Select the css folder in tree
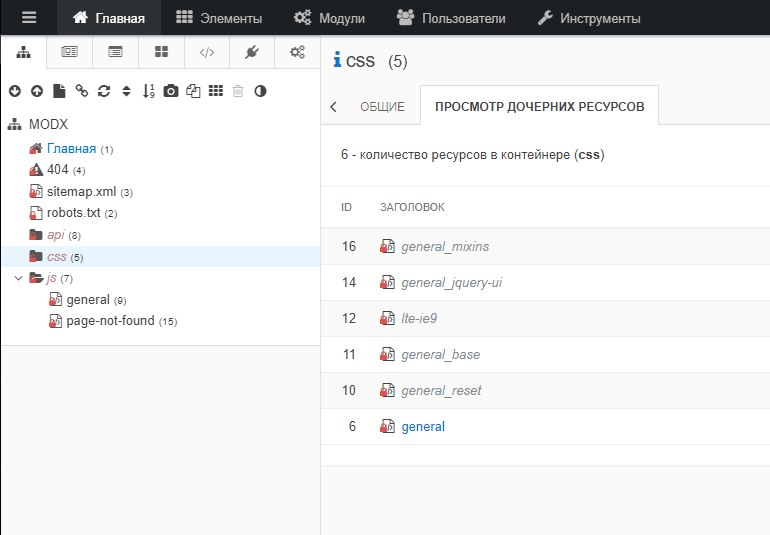 56,256
